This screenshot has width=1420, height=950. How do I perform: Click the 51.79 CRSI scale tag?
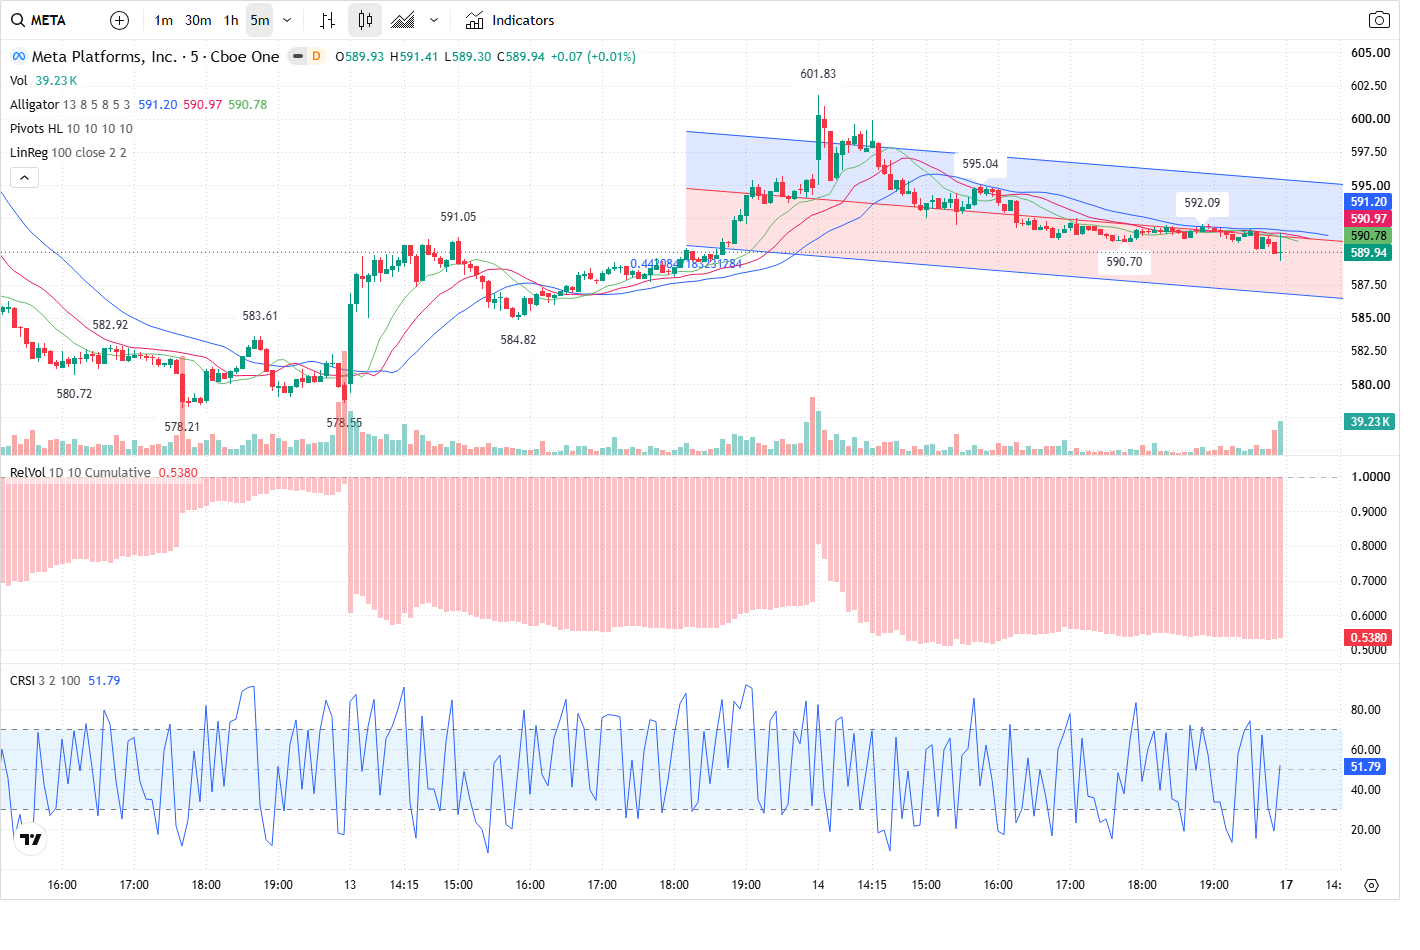[x=1366, y=767]
